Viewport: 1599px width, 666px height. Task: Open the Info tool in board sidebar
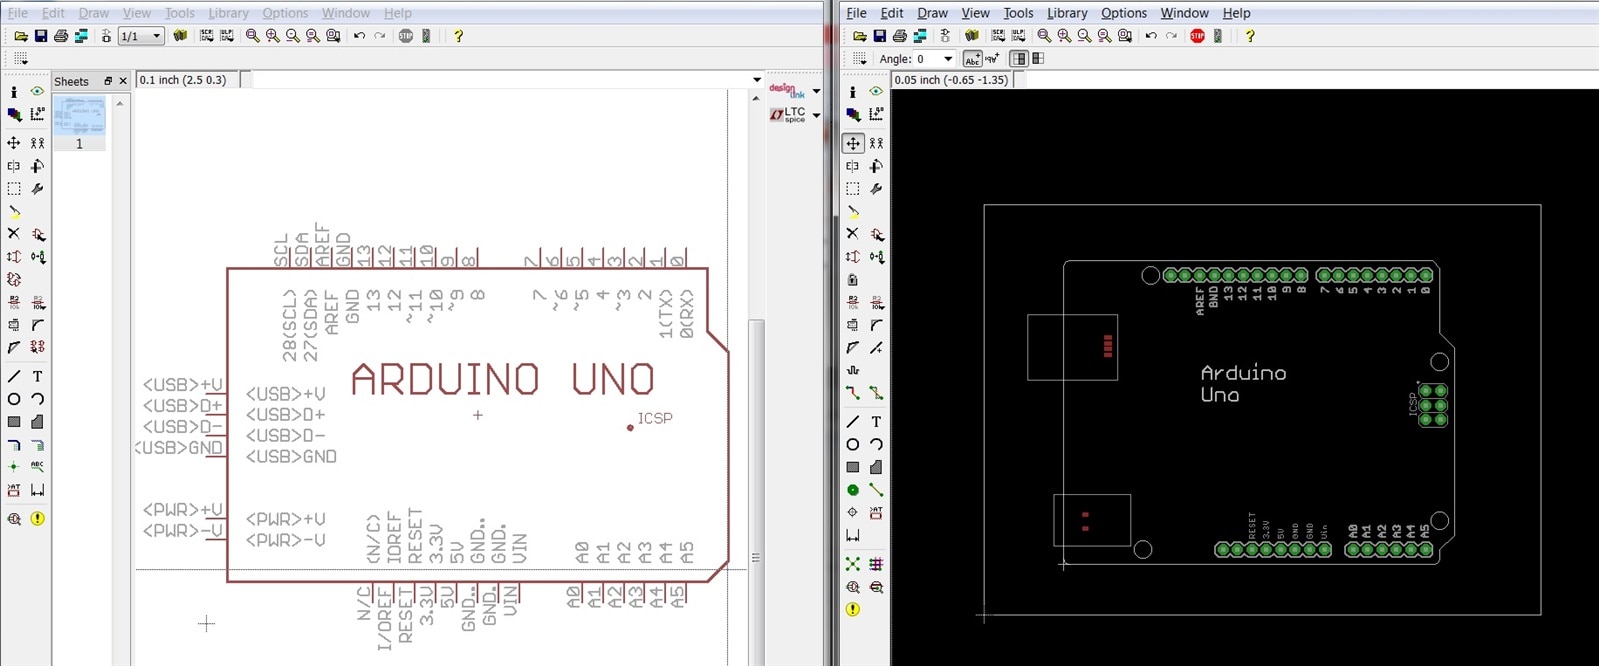[x=853, y=91]
